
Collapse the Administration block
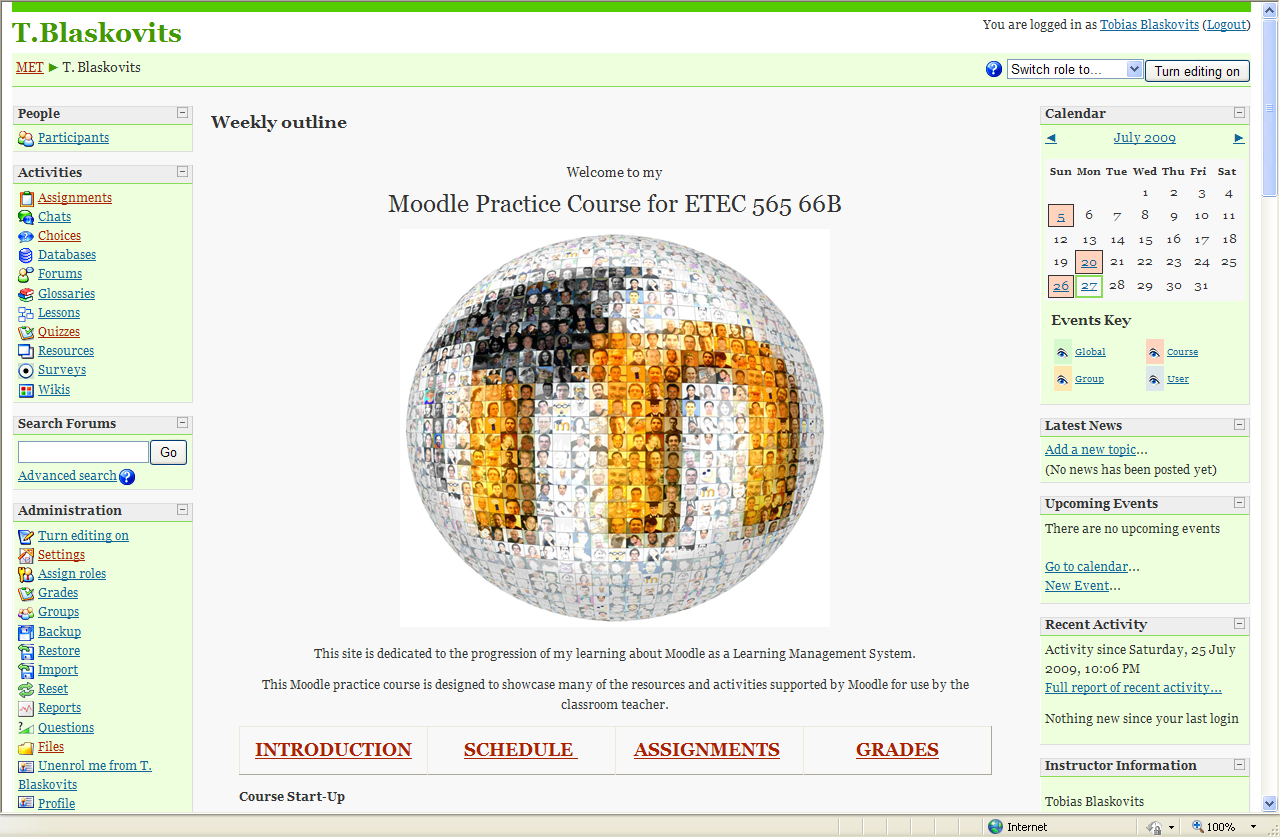(182, 510)
